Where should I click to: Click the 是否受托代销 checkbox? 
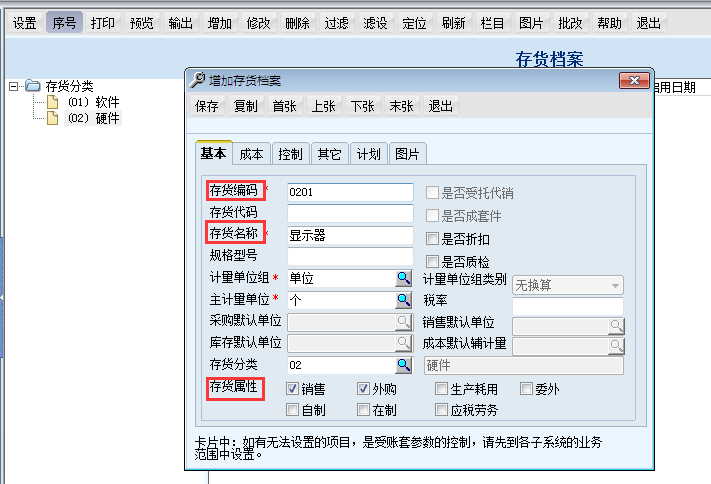click(432, 193)
